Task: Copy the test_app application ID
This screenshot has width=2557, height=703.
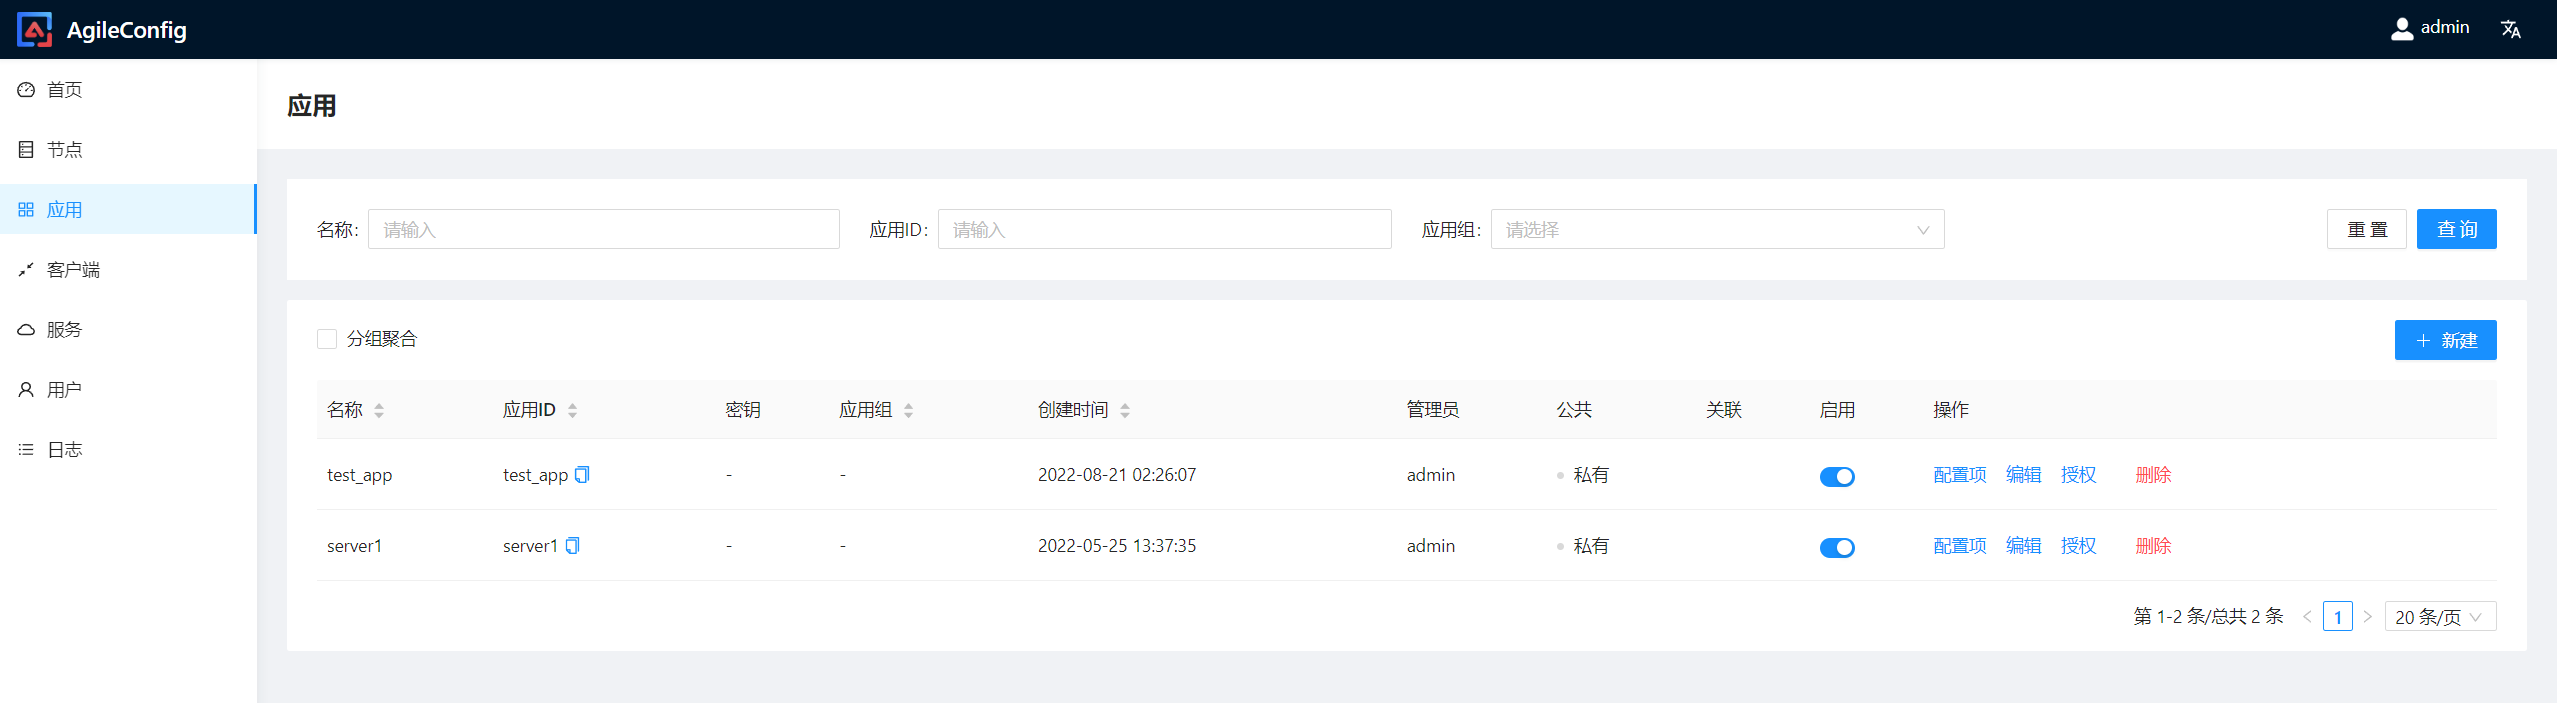Action: tap(582, 475)
